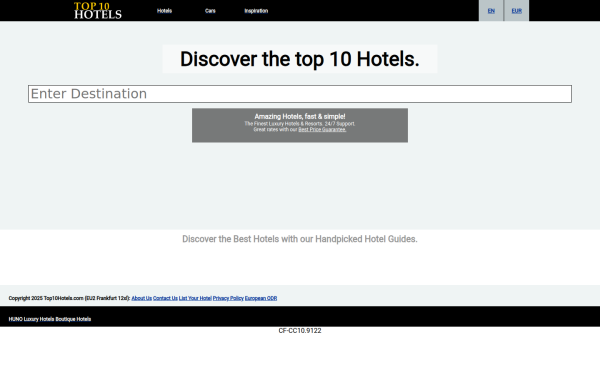Image resolution: width=600 pixels, height=375 pixels.
Task: Focus the Enter Destination search field
Action: (x=300, y=94)
